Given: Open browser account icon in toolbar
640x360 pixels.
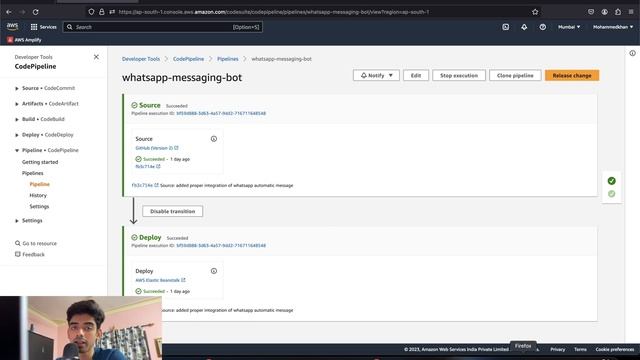Looking at the screenshot, I should (x=604, y=12).
